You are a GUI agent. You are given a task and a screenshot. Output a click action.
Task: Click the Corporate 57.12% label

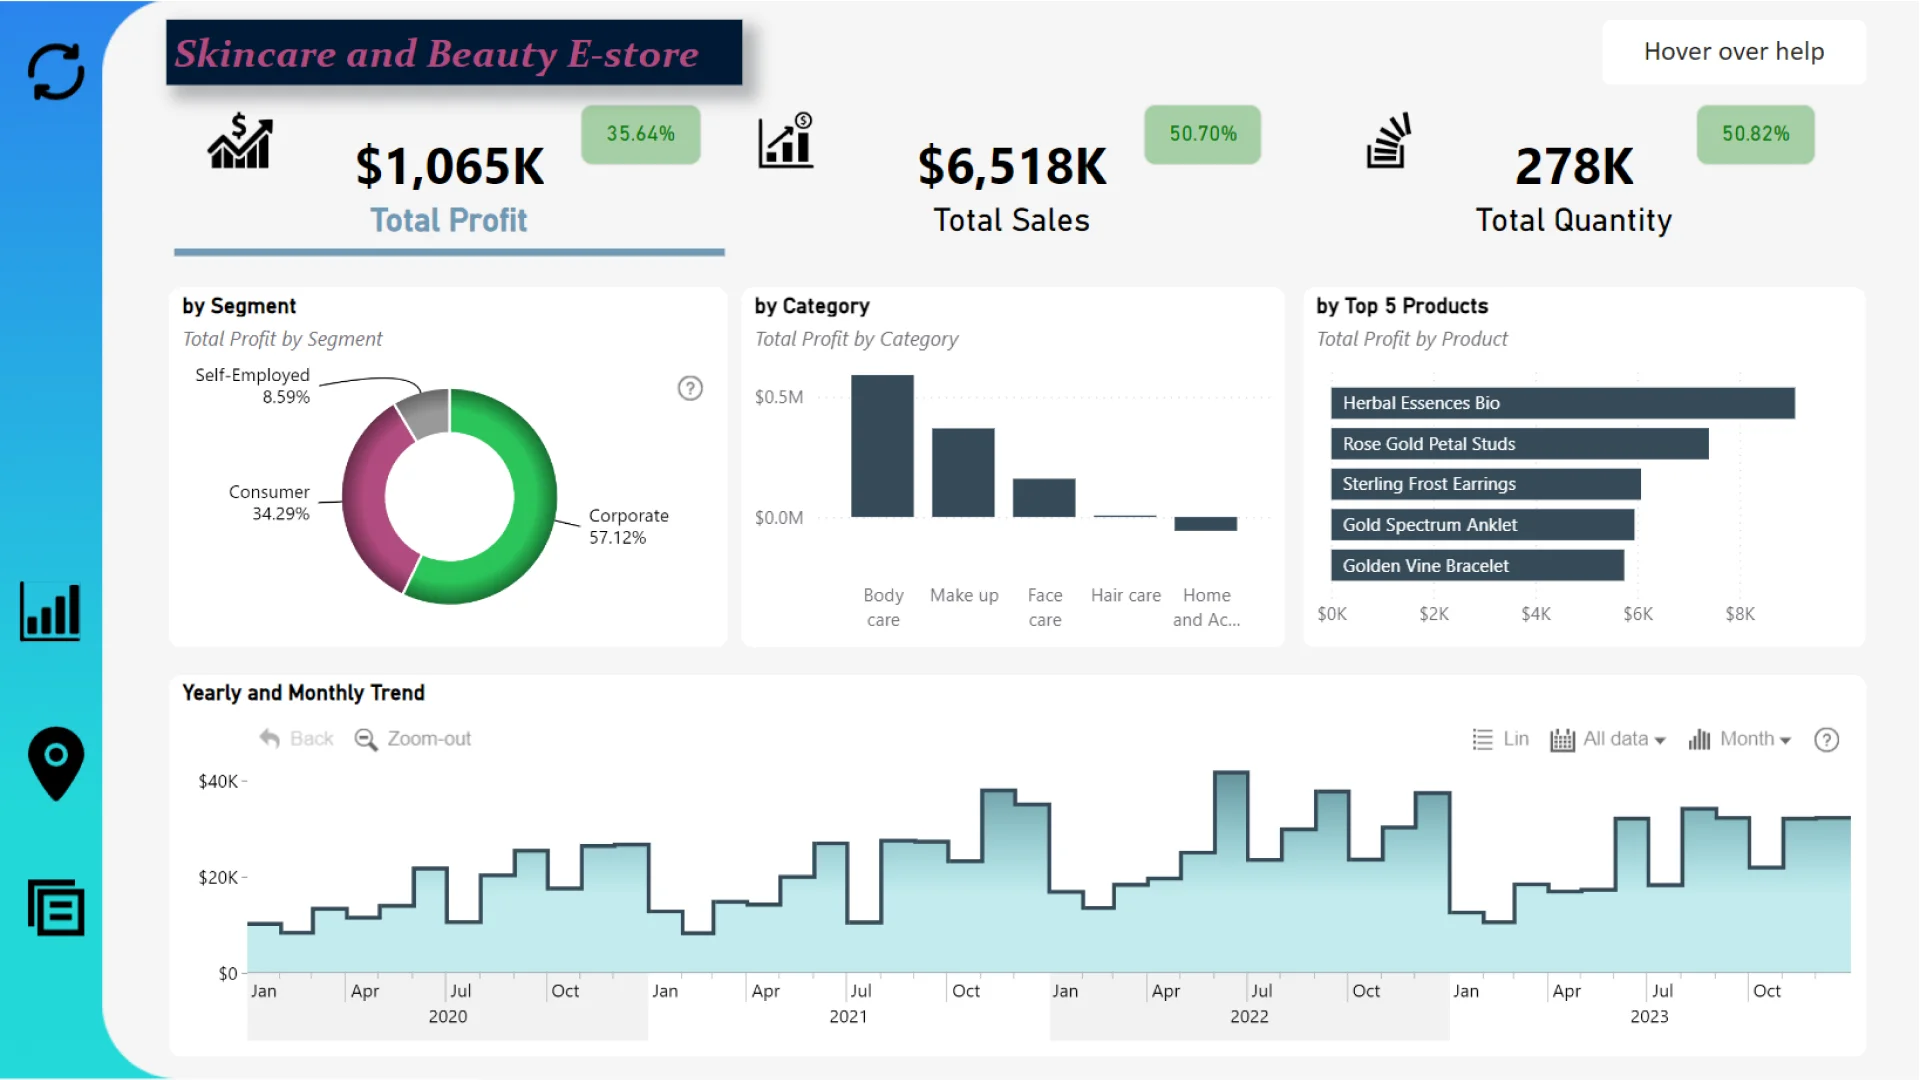(x=628, y=527)
